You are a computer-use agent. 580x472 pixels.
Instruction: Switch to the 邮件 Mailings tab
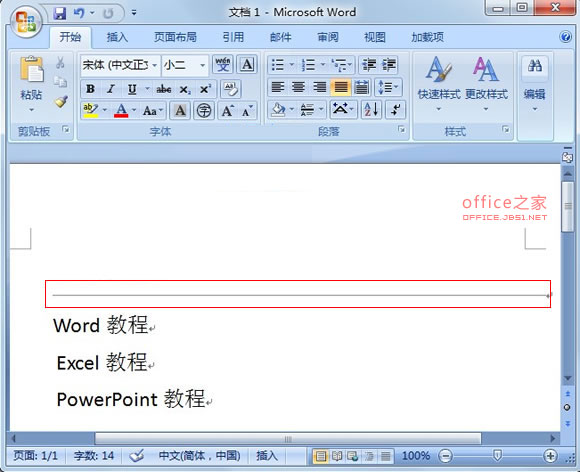tap(280, 37)
